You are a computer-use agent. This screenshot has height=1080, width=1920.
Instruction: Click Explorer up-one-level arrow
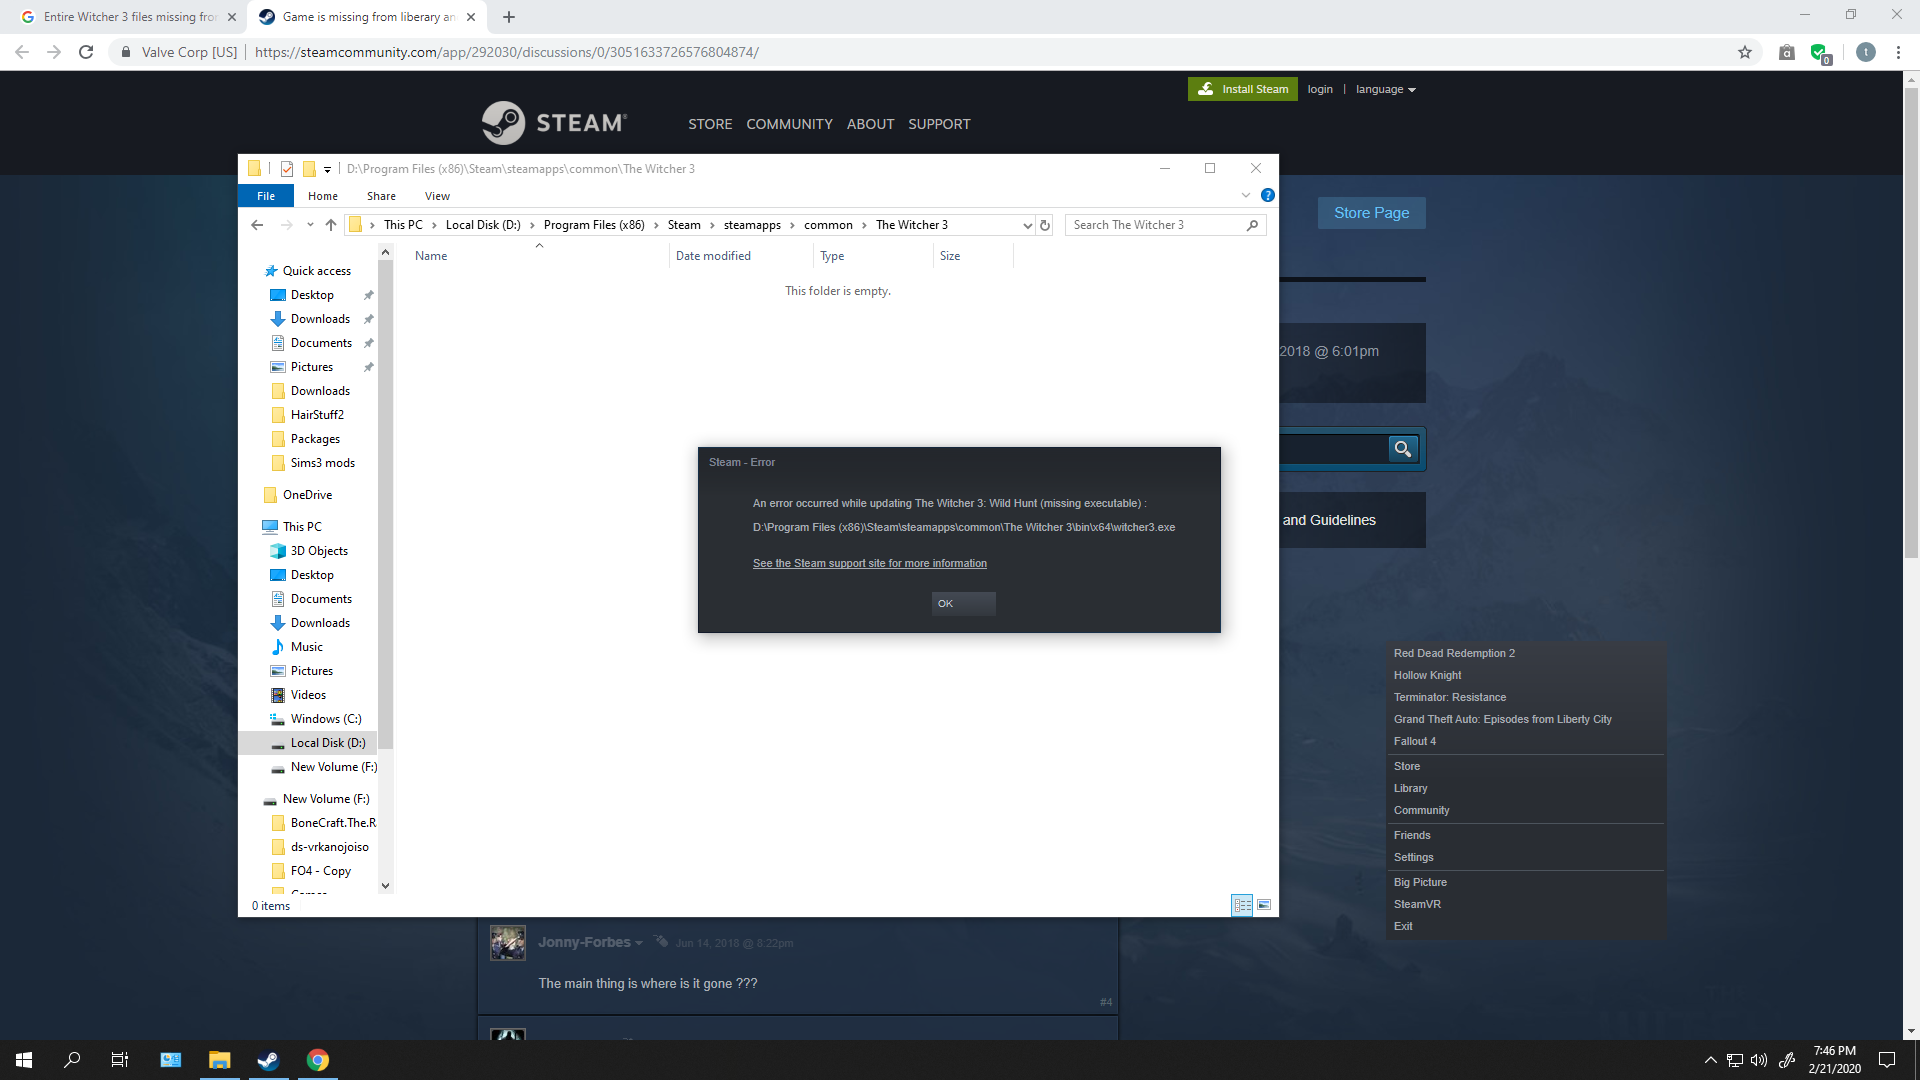click(x=331, y=225)
